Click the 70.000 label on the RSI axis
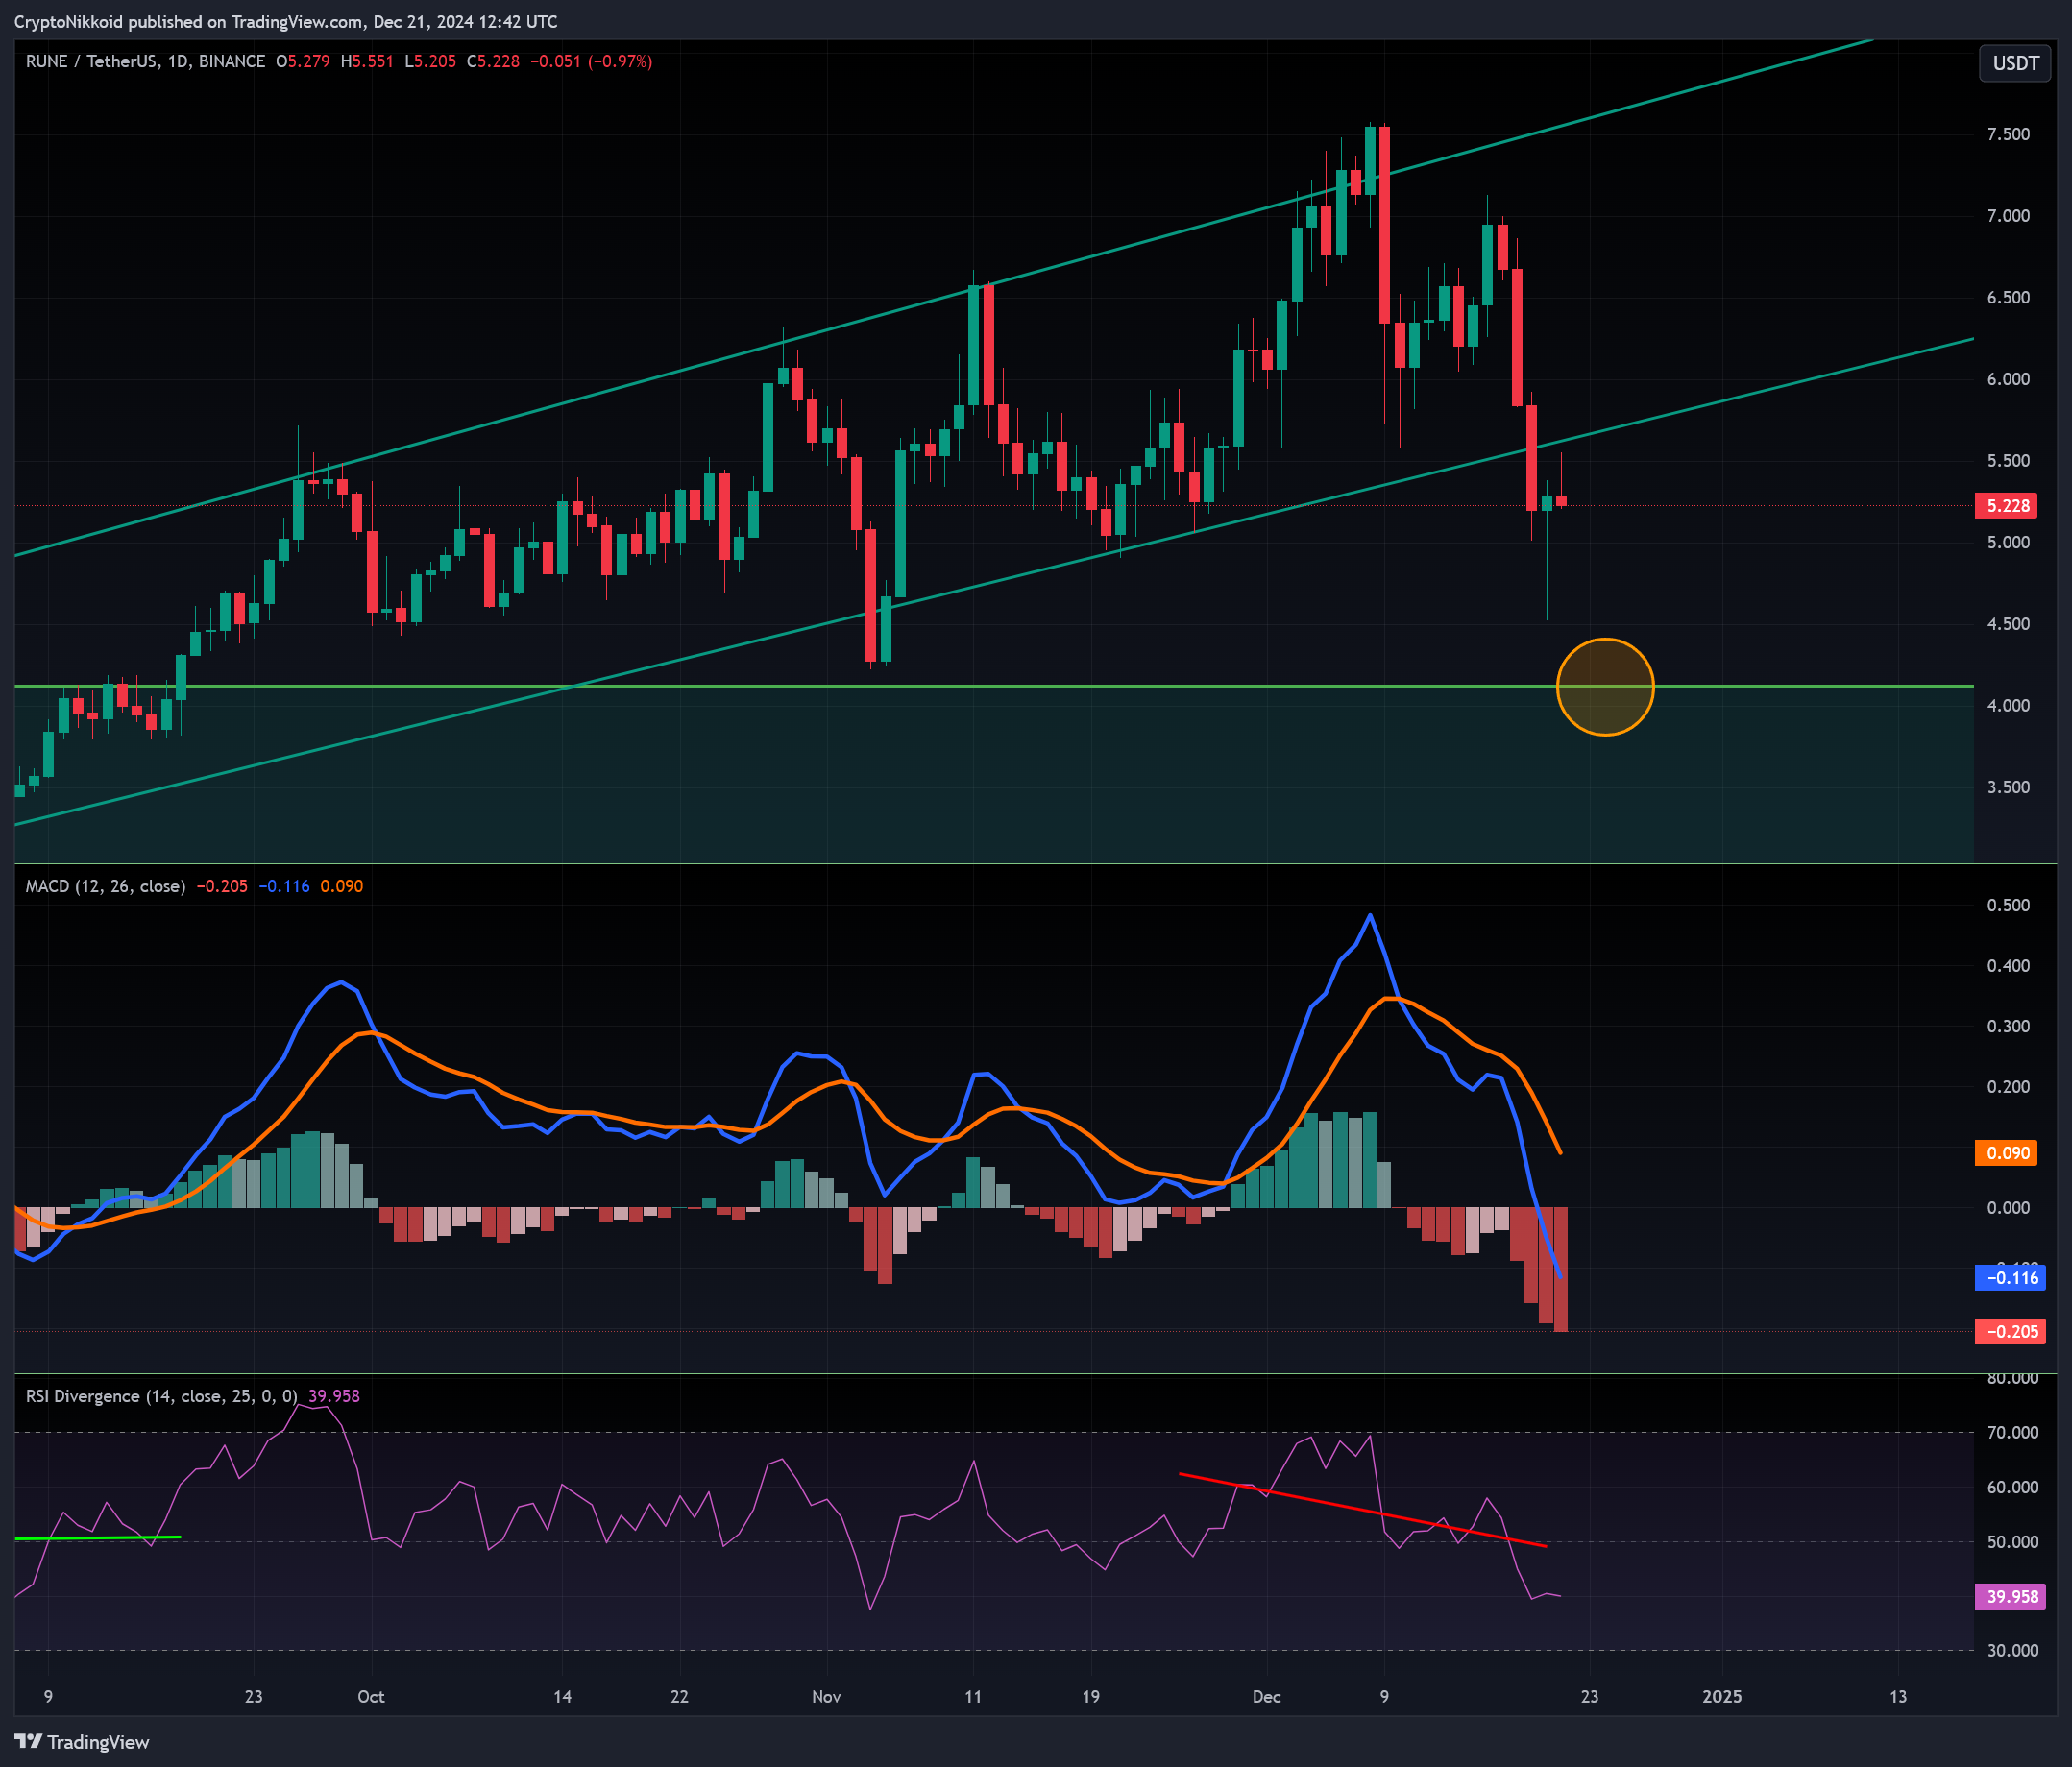 click(x=2012, y=1433)
